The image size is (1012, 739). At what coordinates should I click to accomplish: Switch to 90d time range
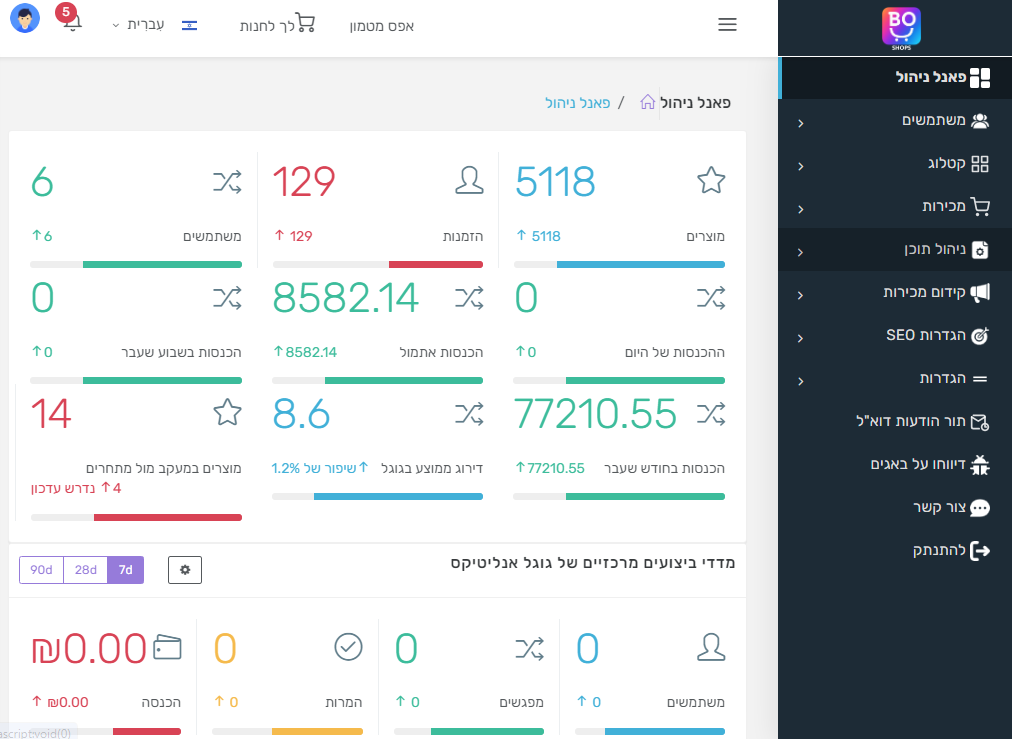tap(41, 570)
